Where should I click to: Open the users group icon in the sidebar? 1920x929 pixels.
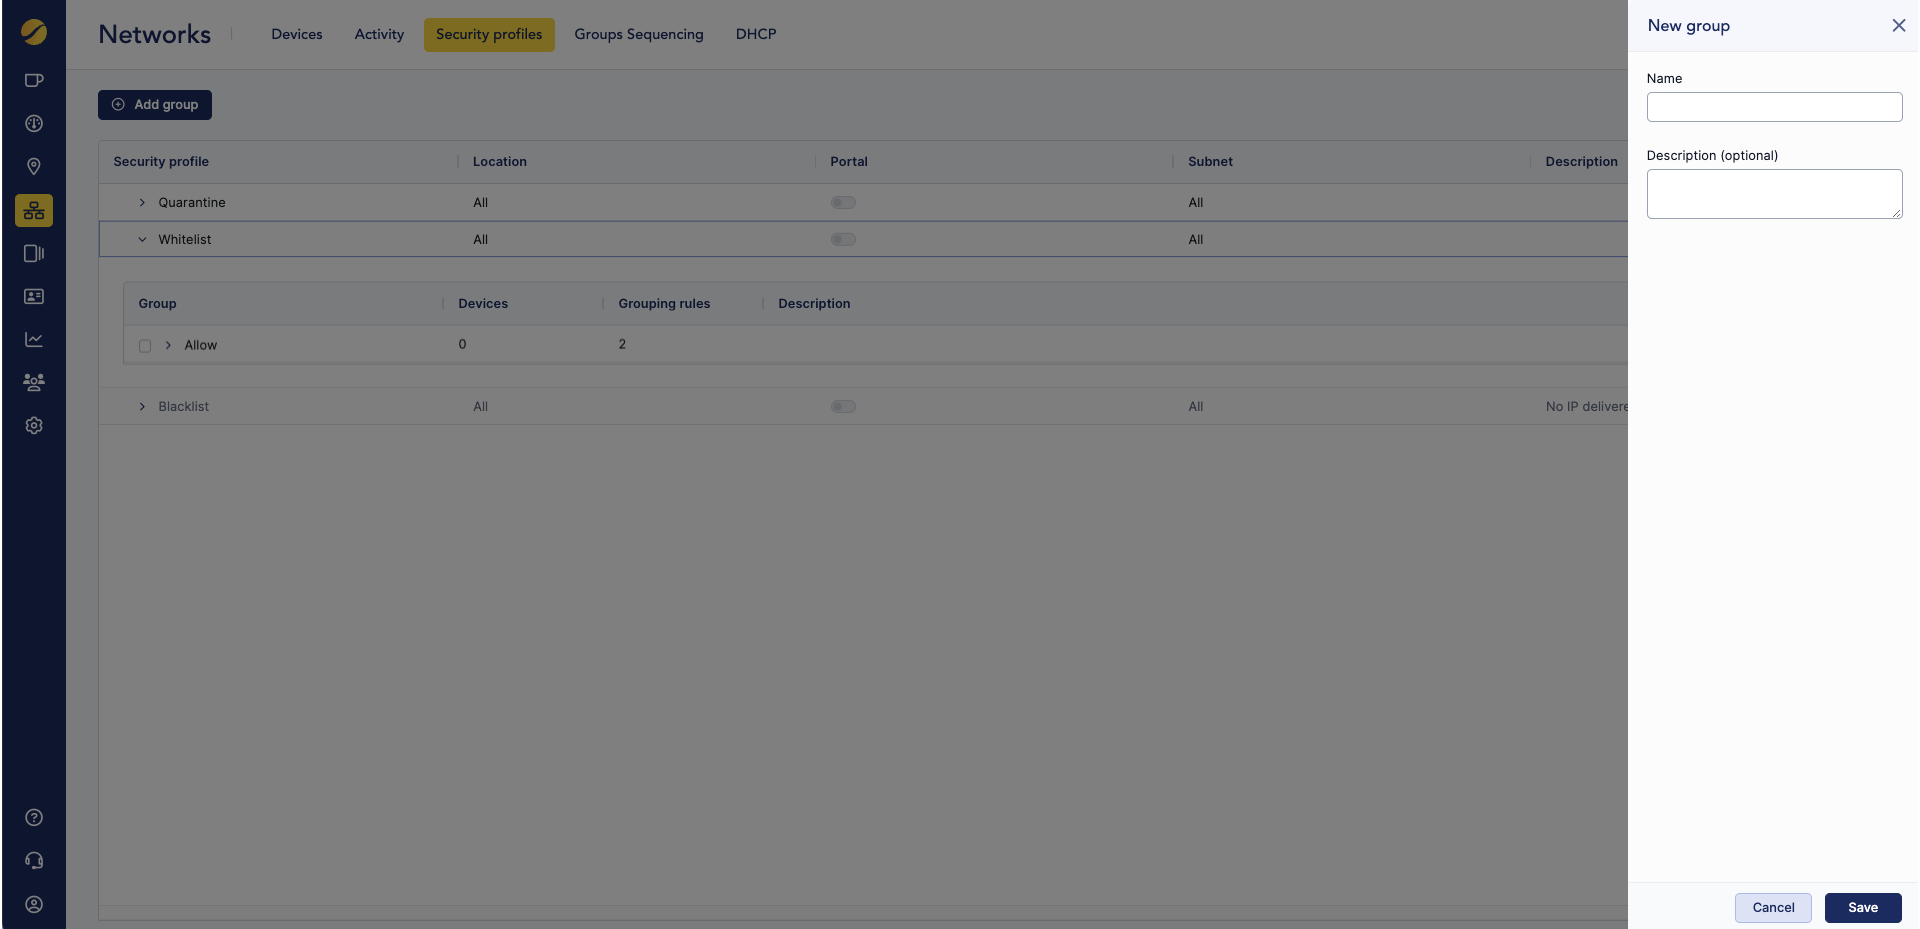click(x=34, y=382)
